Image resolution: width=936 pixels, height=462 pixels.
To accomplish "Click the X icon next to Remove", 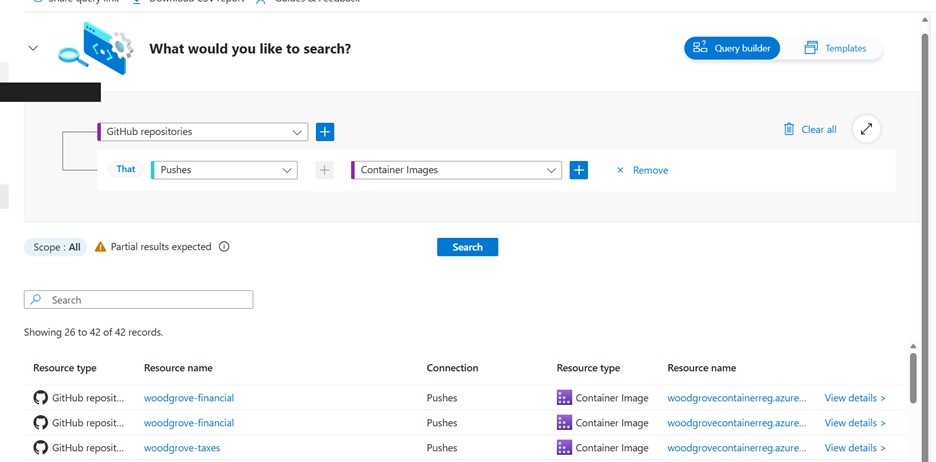I will point(620,170).
